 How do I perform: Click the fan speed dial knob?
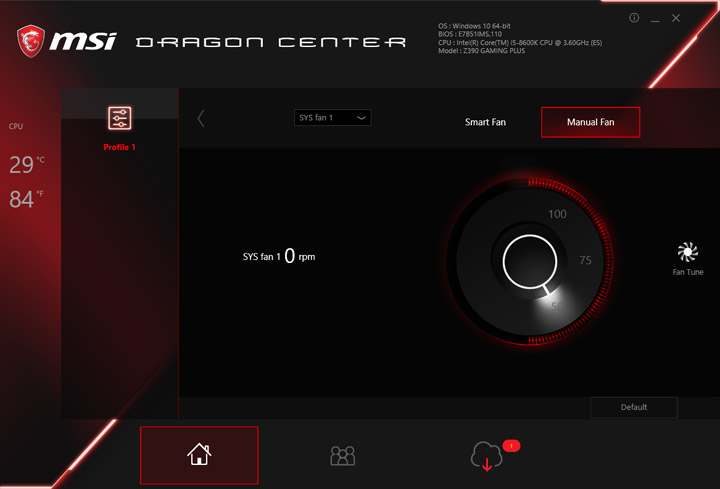529,262
